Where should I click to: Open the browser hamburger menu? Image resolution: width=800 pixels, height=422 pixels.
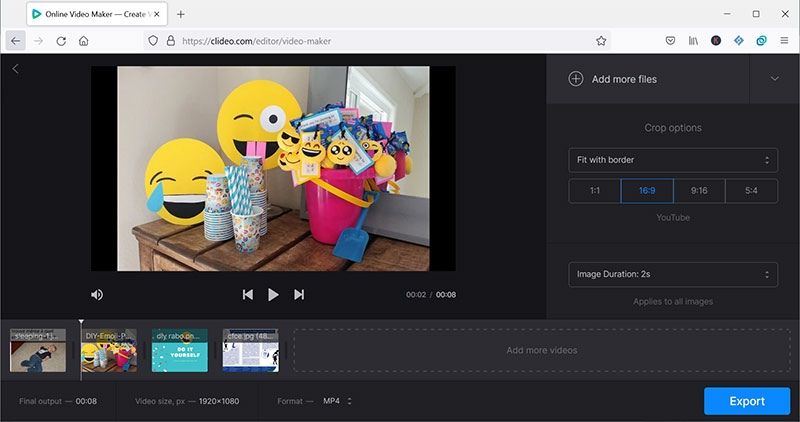[x=784, y=41]
